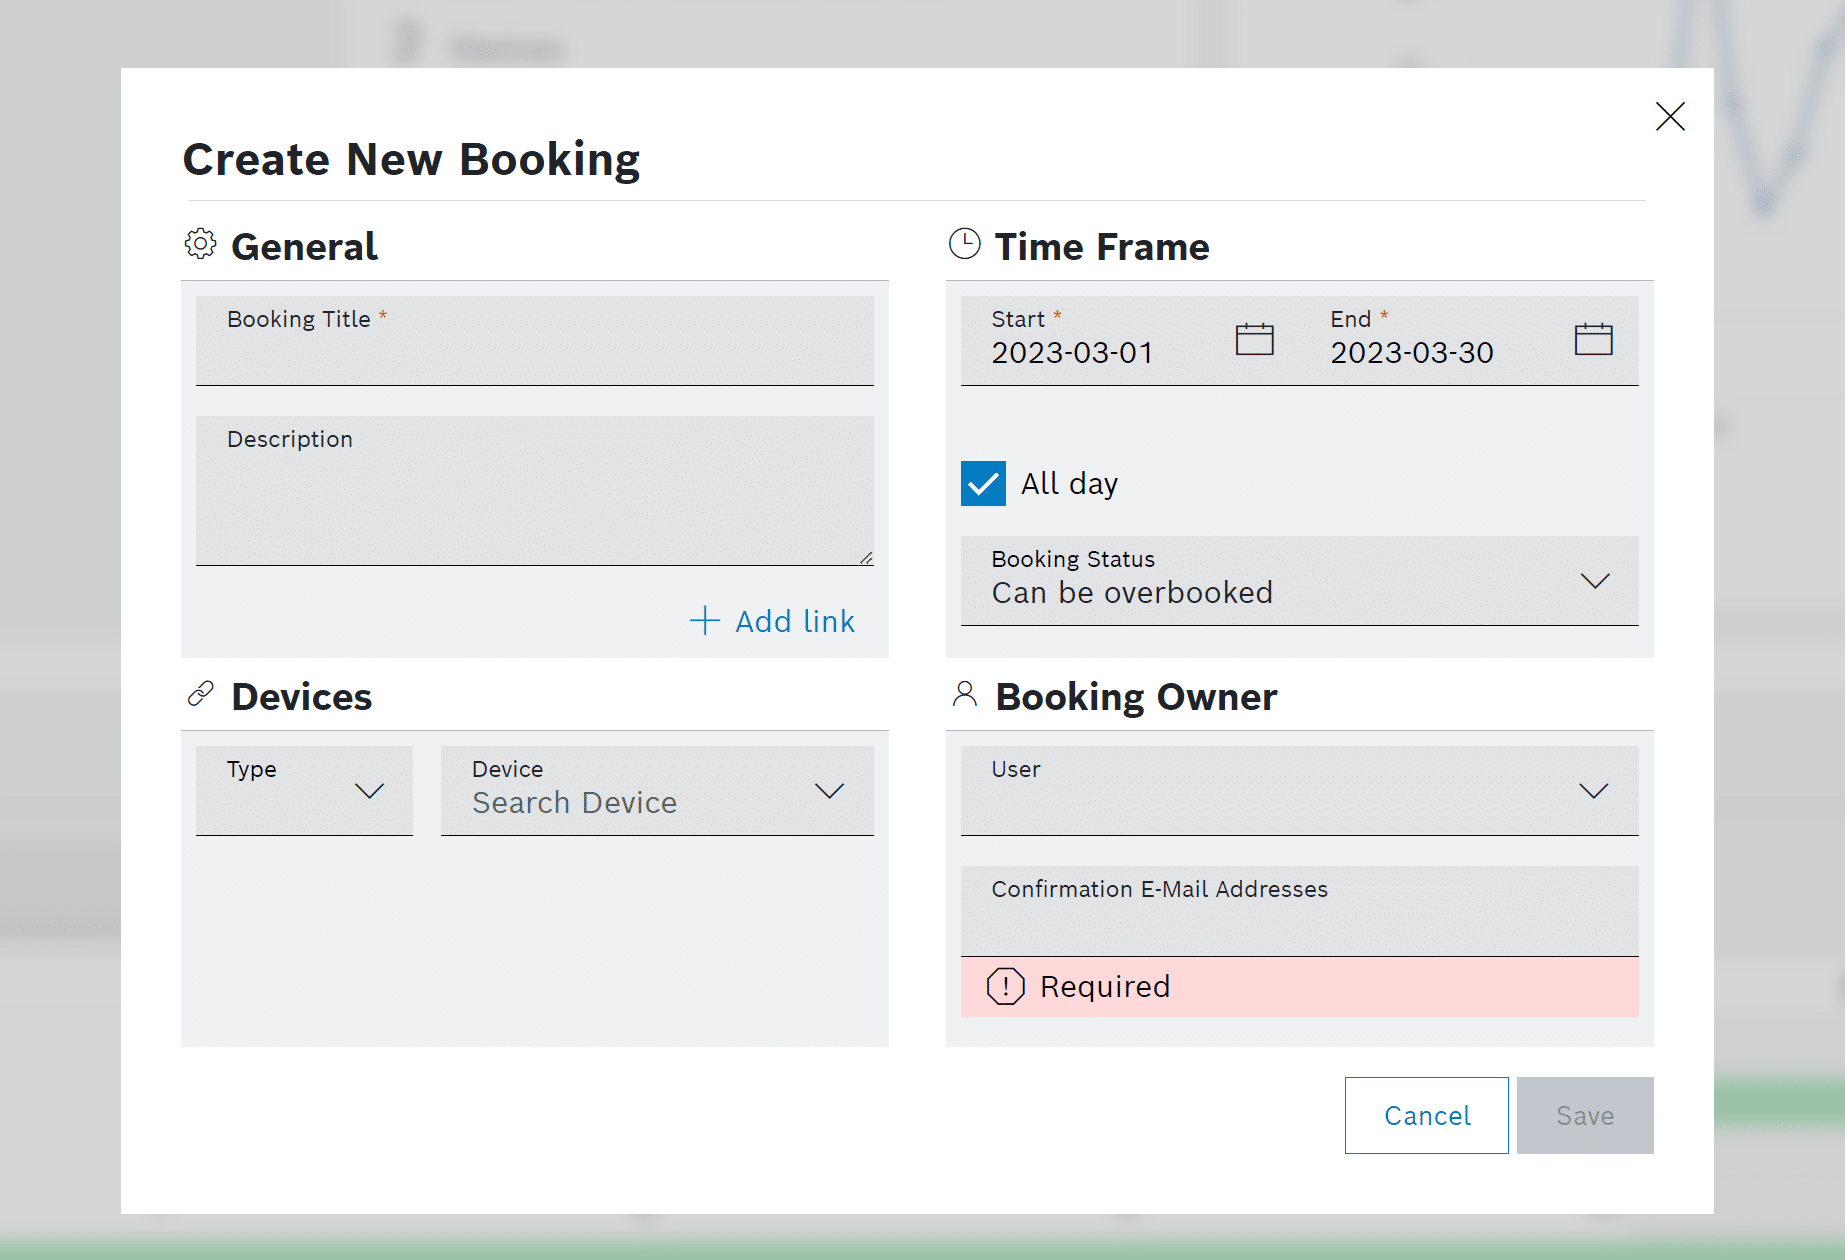Image resolution: width=1845 pixels, height=1260 pixels.
Task: Uncheck the All day checkbox
Action: click(x=983, y=484)
